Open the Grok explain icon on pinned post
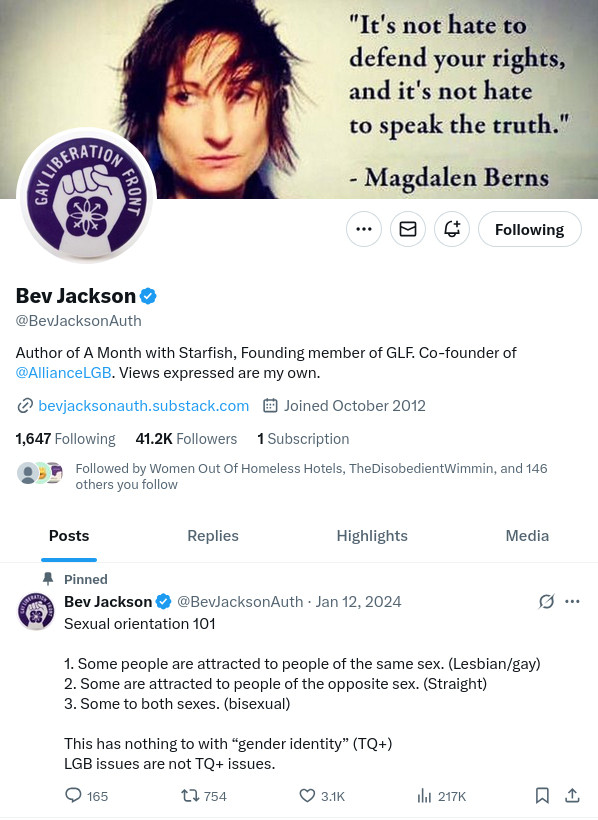 coord(546,601)
